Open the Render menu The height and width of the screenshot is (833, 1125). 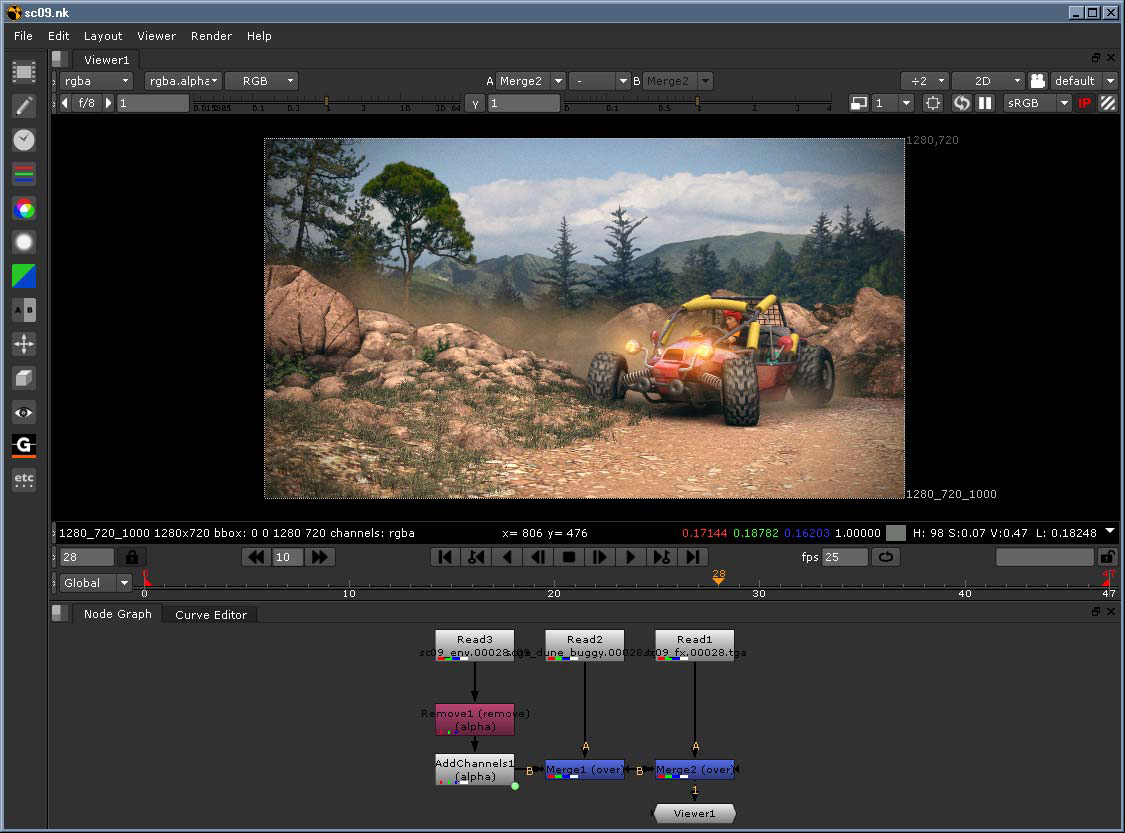[x=211, y=36]
